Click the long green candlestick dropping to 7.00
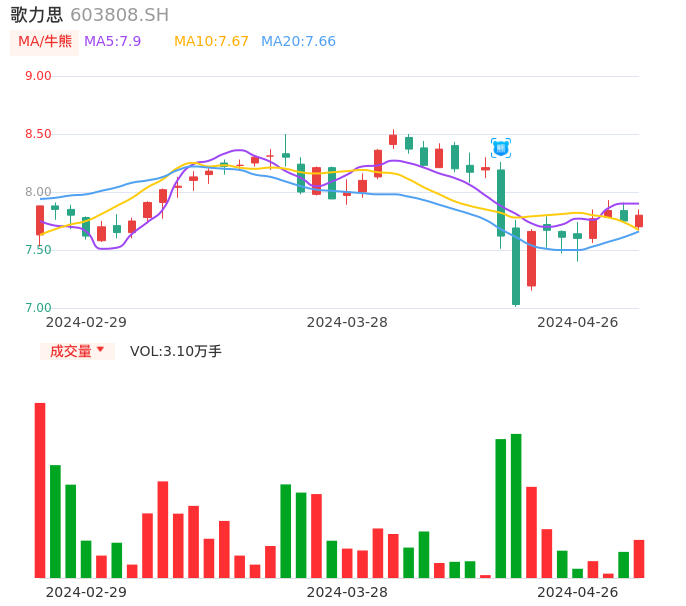 pyautogui.click(x=516, y=266)
